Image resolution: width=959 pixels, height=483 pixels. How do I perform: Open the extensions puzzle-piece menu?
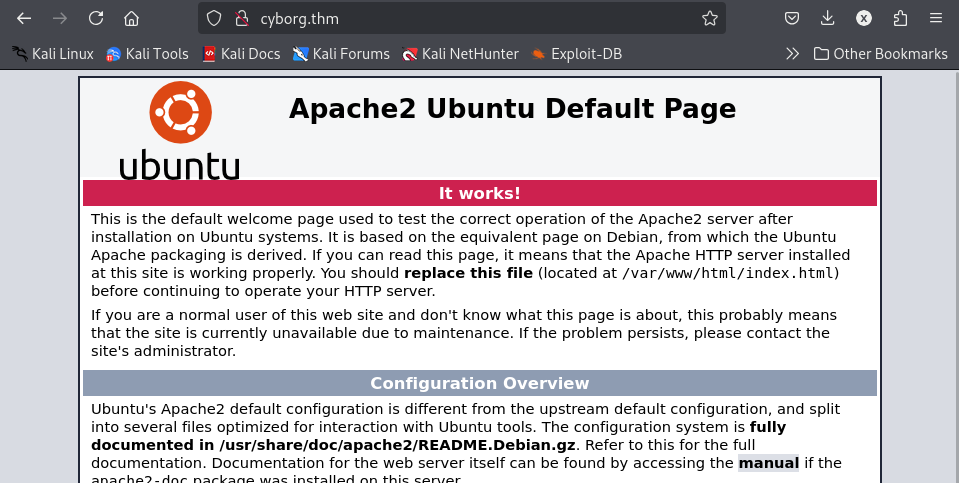tap(900, 18)
